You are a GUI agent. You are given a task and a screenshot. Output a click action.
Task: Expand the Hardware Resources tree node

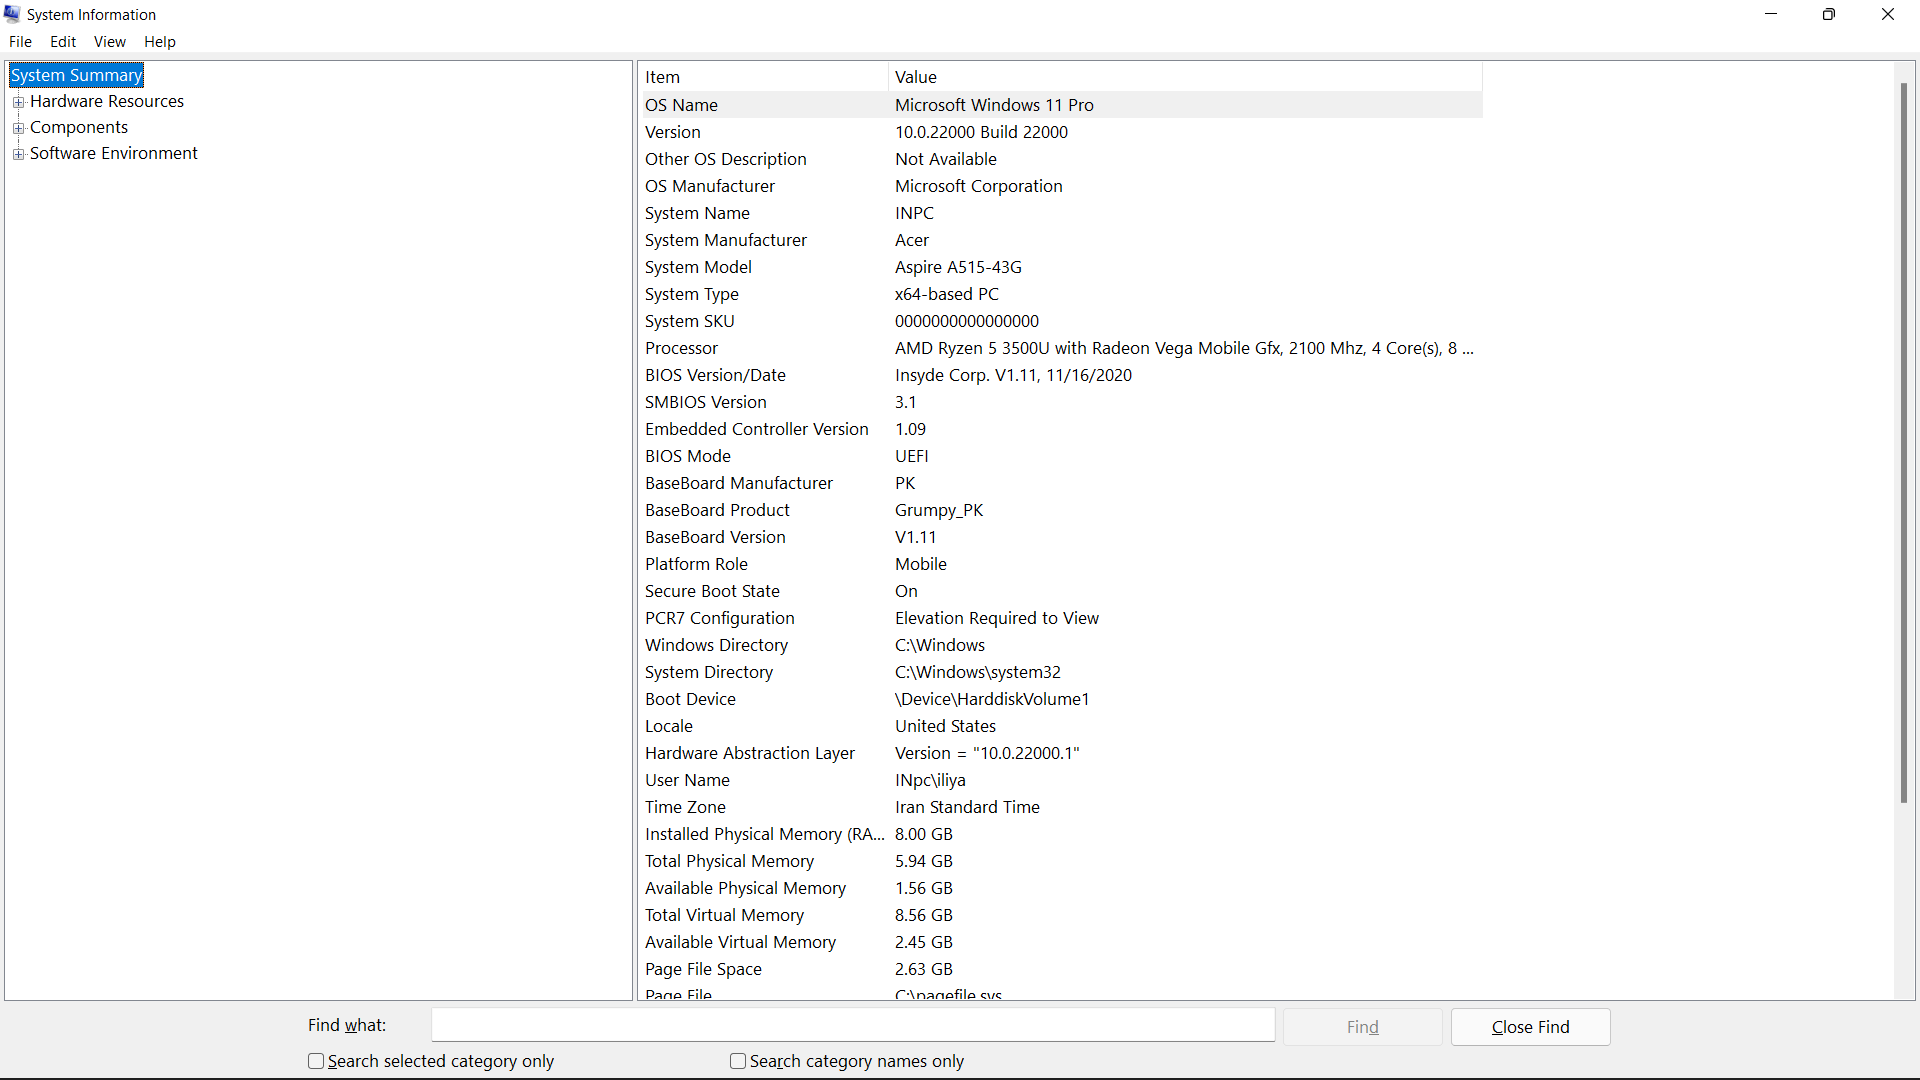[18, 102]
